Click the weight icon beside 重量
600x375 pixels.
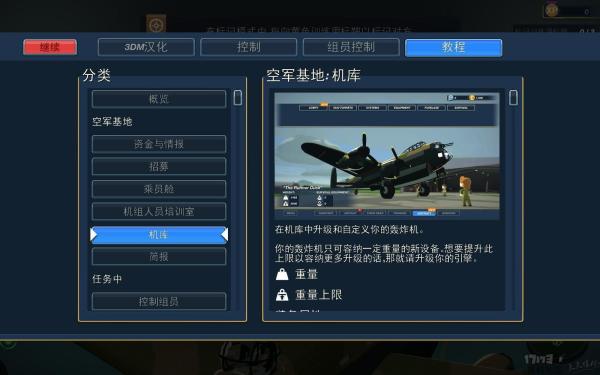282,274
